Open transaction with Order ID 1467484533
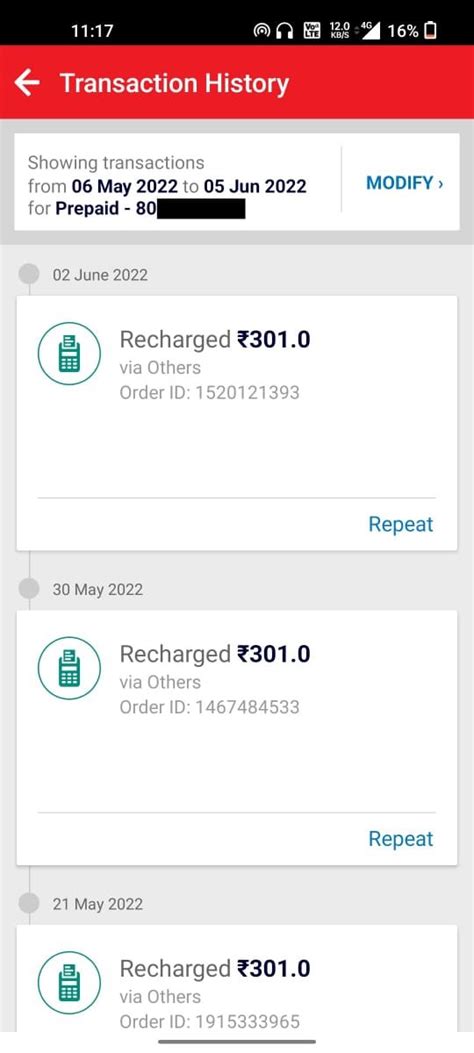 [x=237, y=737]
